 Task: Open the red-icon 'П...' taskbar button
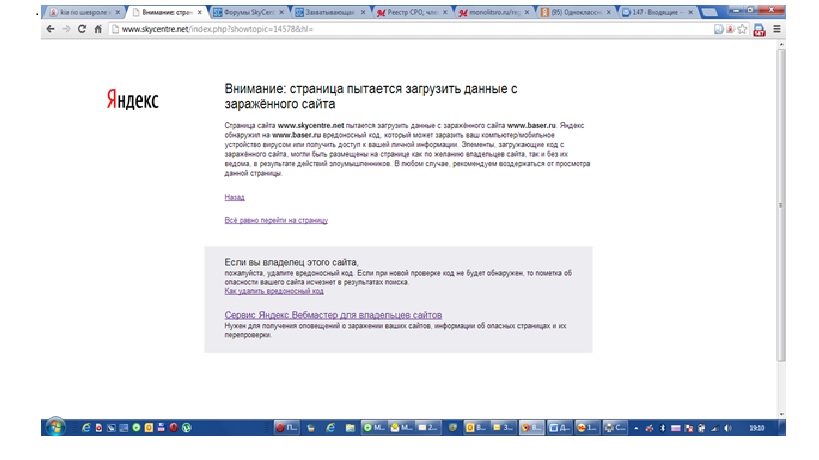pyautogui.click(x=287, y=428)
